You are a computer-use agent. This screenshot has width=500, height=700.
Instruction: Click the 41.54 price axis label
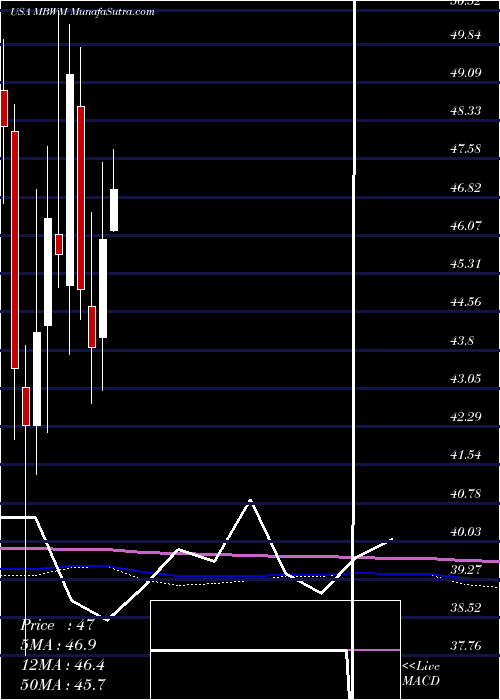pos(466,455)
